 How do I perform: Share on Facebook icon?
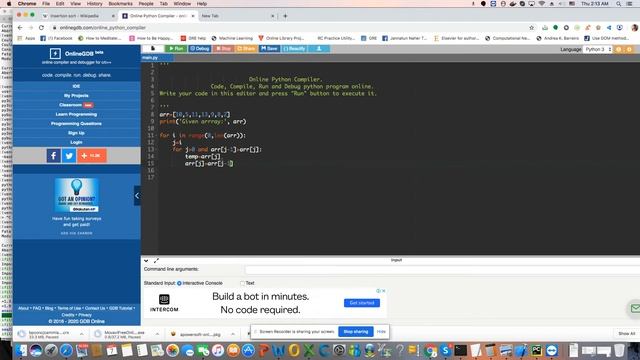click(x=53, y=156)
